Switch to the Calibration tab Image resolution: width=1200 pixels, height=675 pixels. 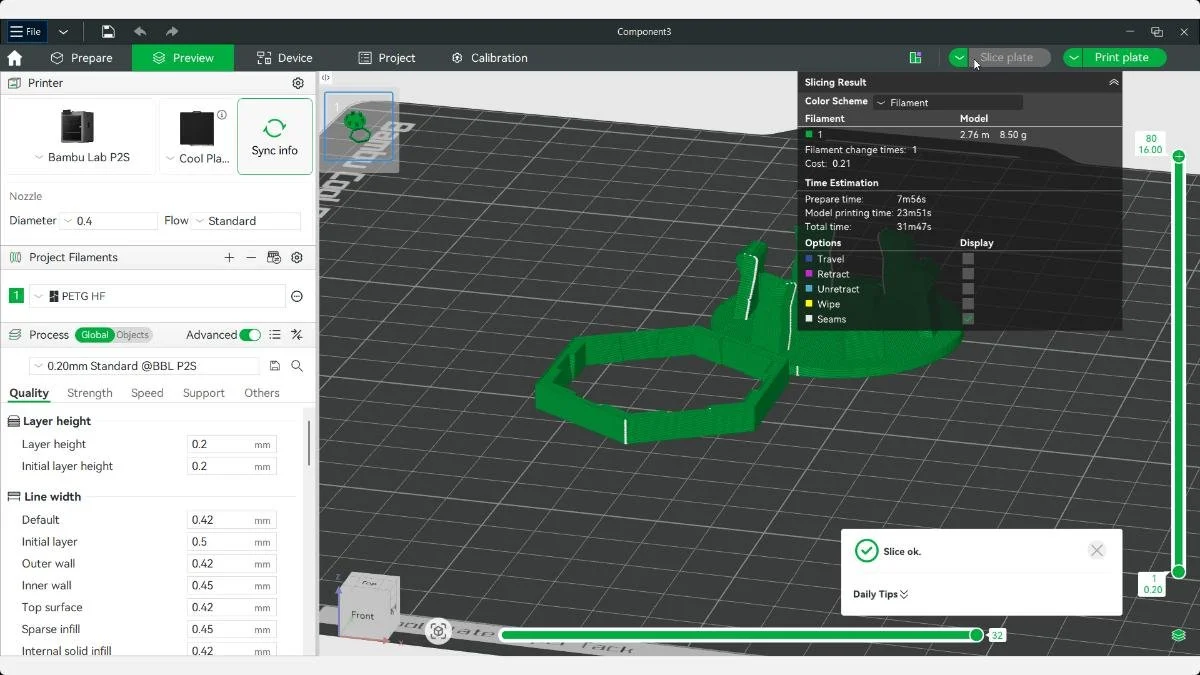(x=489, y=58)
